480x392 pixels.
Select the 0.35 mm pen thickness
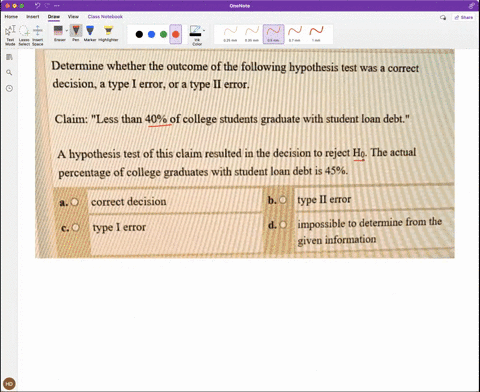pyautogui.click(x=252, y=34)
